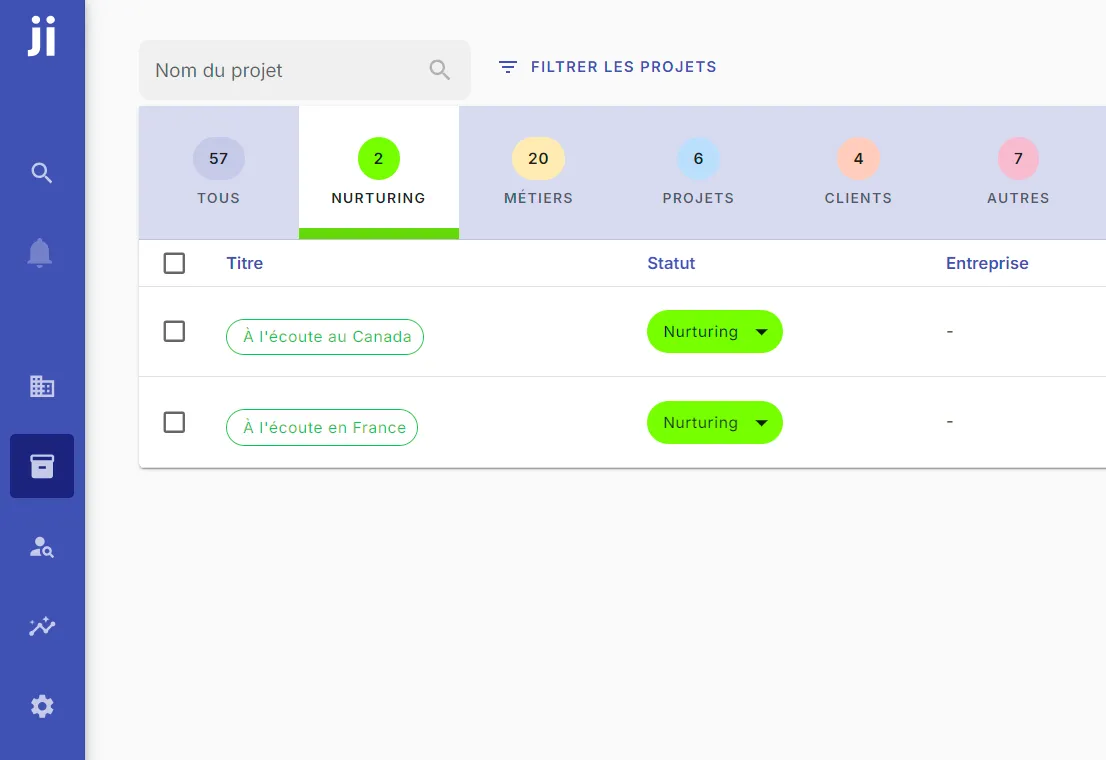Open the Nurturing status dropdown for the France project
This screenshot has width=1106, height=760.
(x=714, y=423)
